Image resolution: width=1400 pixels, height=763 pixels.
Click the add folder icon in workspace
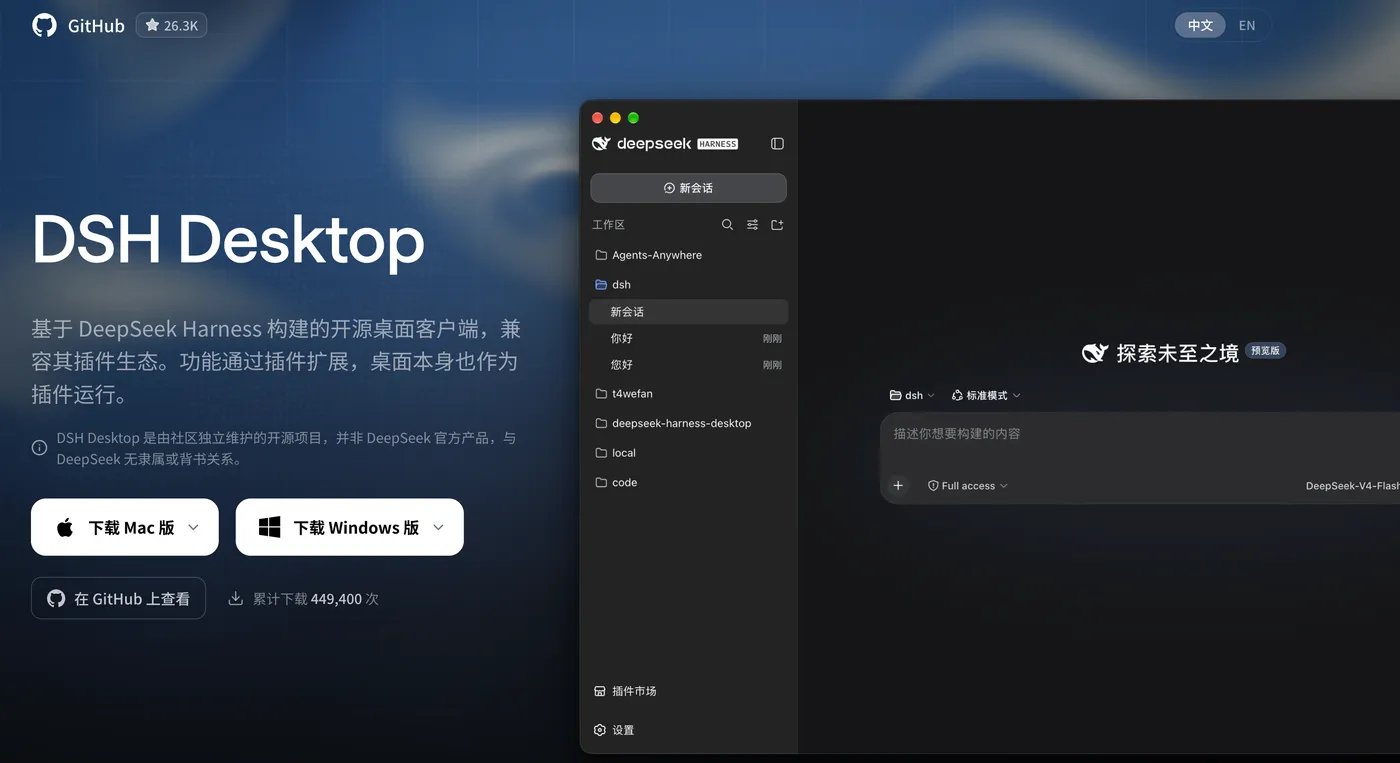(777, 225)
